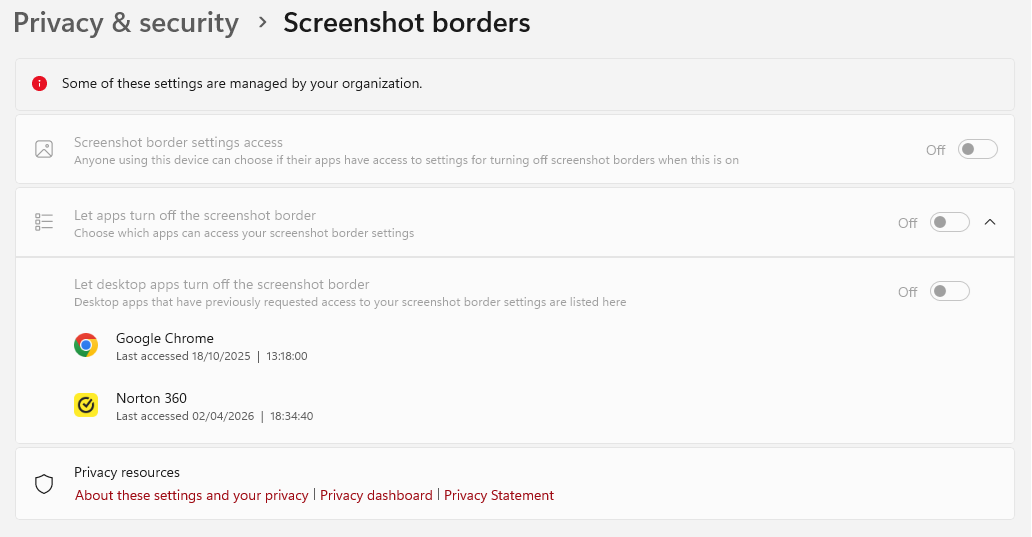The image size is (1032, 537).
Task: Click the Screenshot borders page title
Action: pyautogui.click(x=407, y=23)
